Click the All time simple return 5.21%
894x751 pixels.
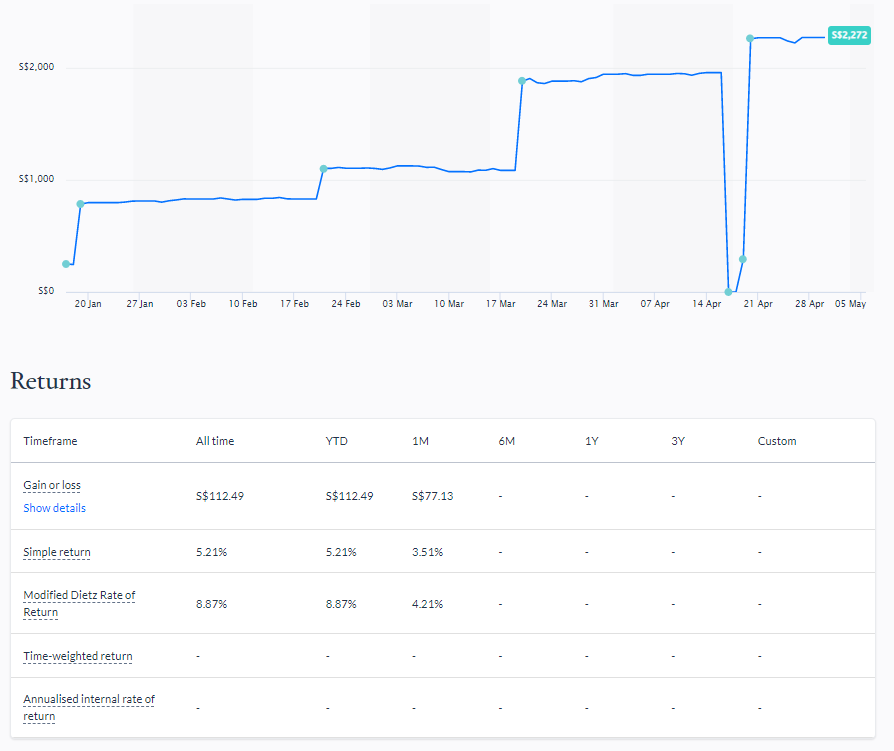pos(212,552)
